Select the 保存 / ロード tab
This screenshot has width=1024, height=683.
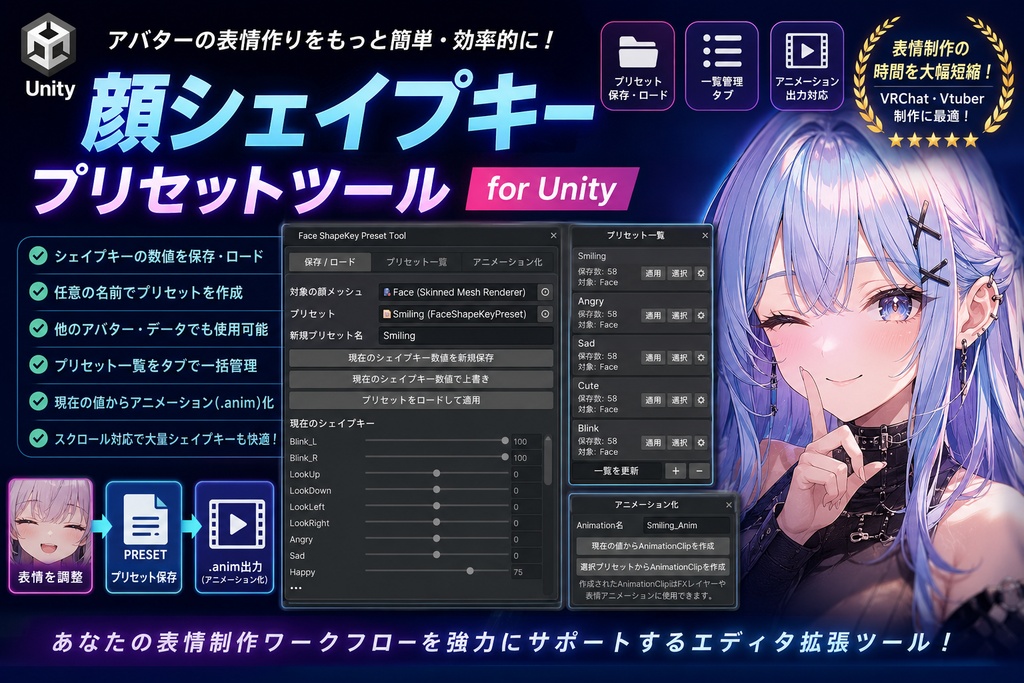330,262
